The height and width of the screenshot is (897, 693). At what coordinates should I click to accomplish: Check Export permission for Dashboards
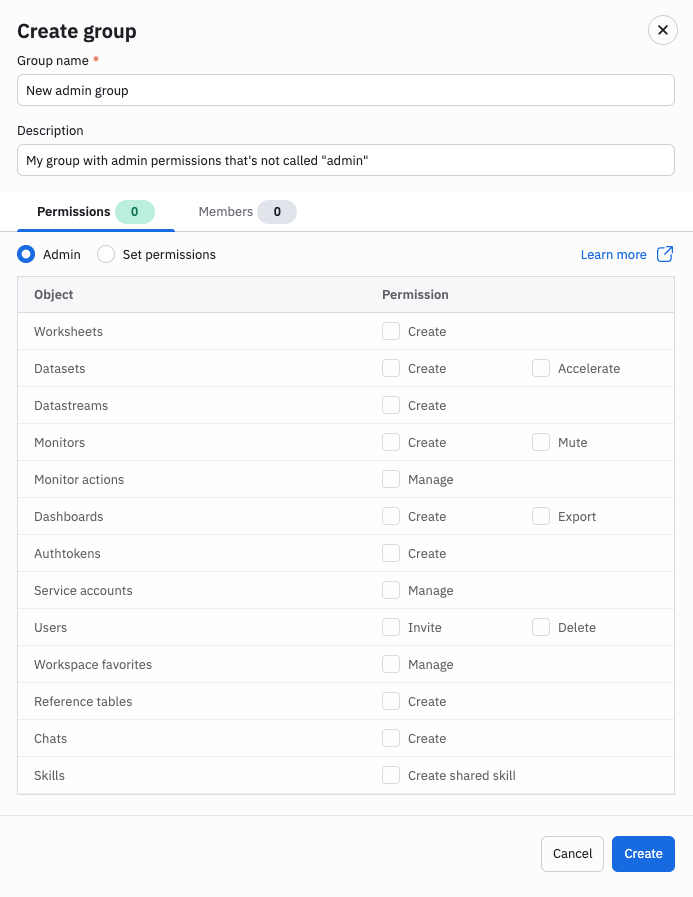(541, 516)
